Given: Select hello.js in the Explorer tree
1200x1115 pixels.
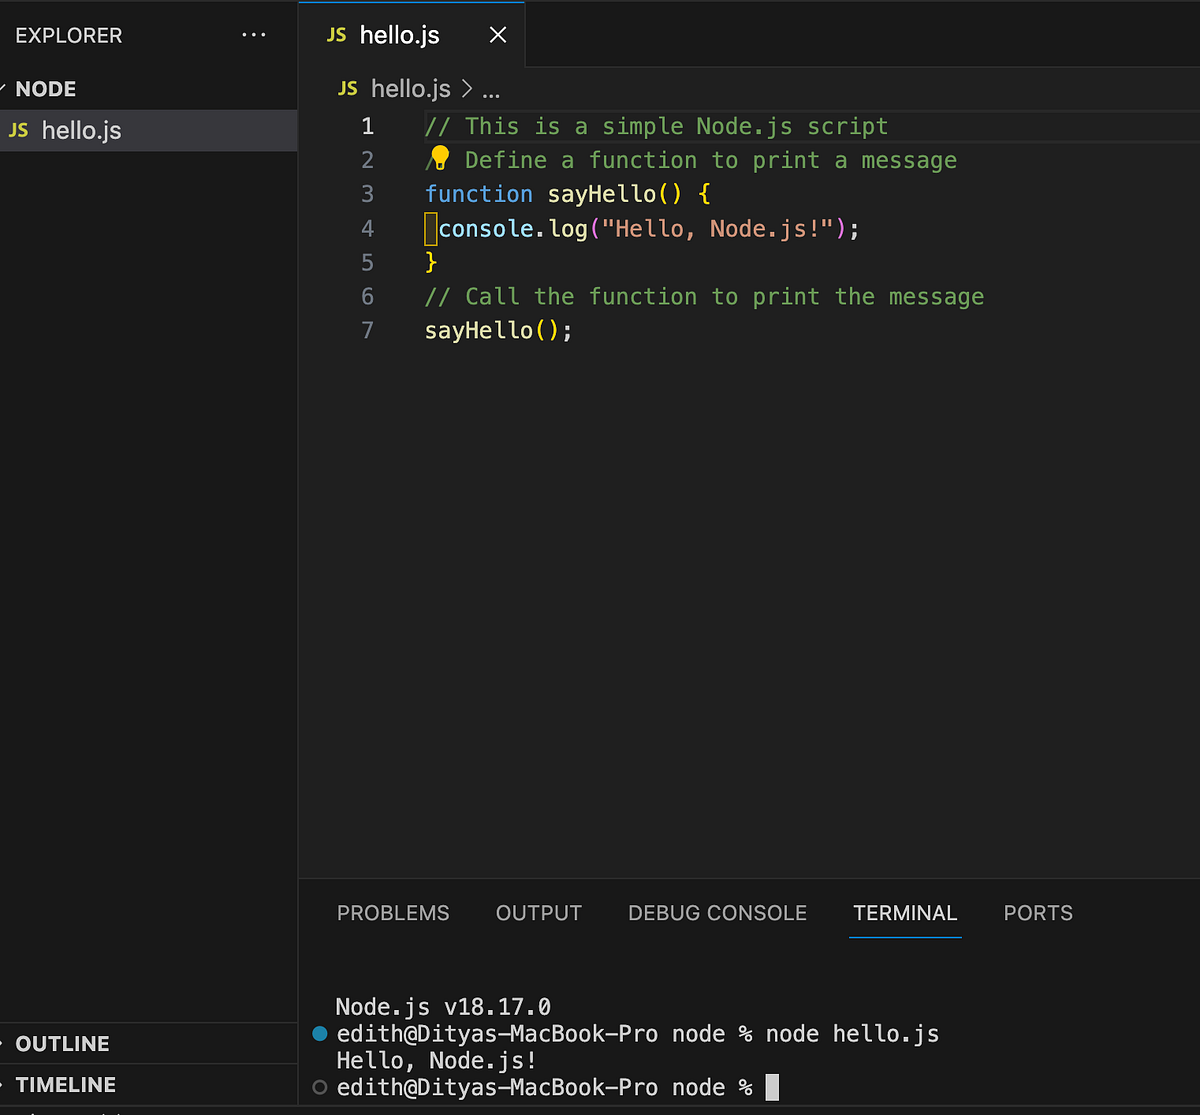Looking at the screenshot, I should pyautogui.click(x=81, y=130).
